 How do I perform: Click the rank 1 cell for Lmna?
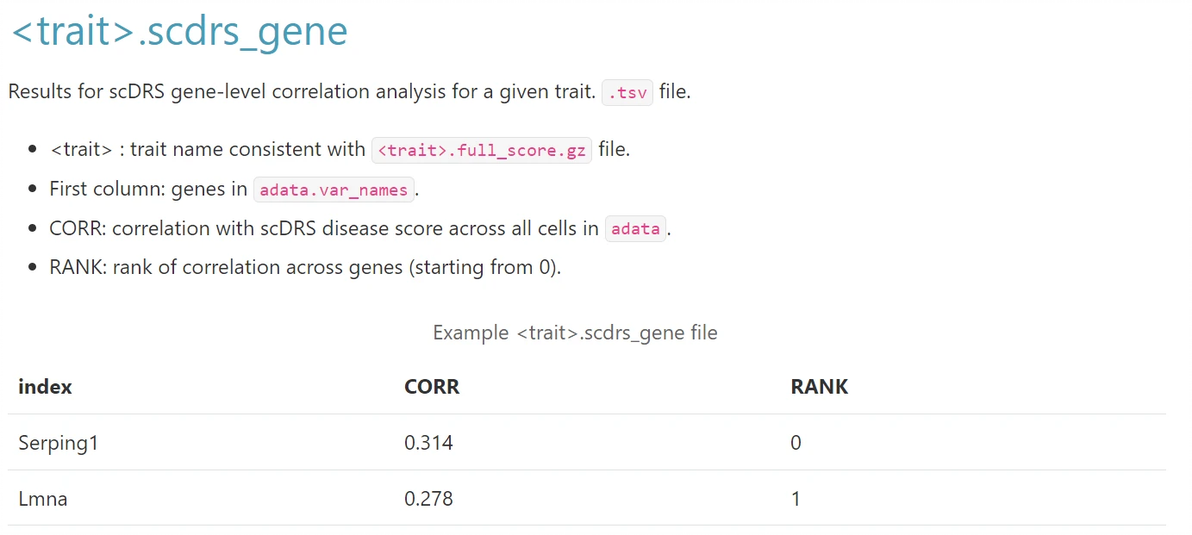(x=796, y=498)
